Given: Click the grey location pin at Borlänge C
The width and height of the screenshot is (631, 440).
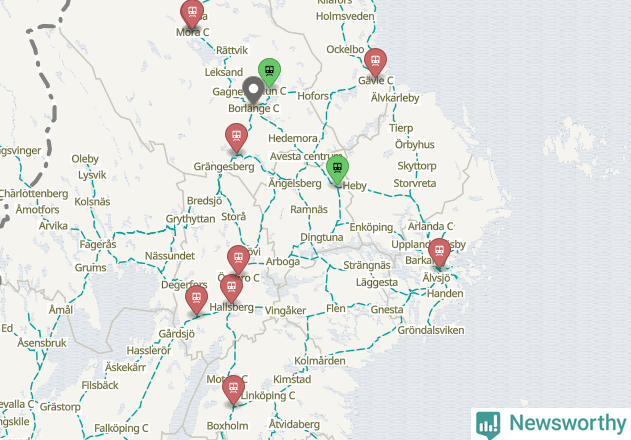Looking at the screenshot, I should click(254, 90).
